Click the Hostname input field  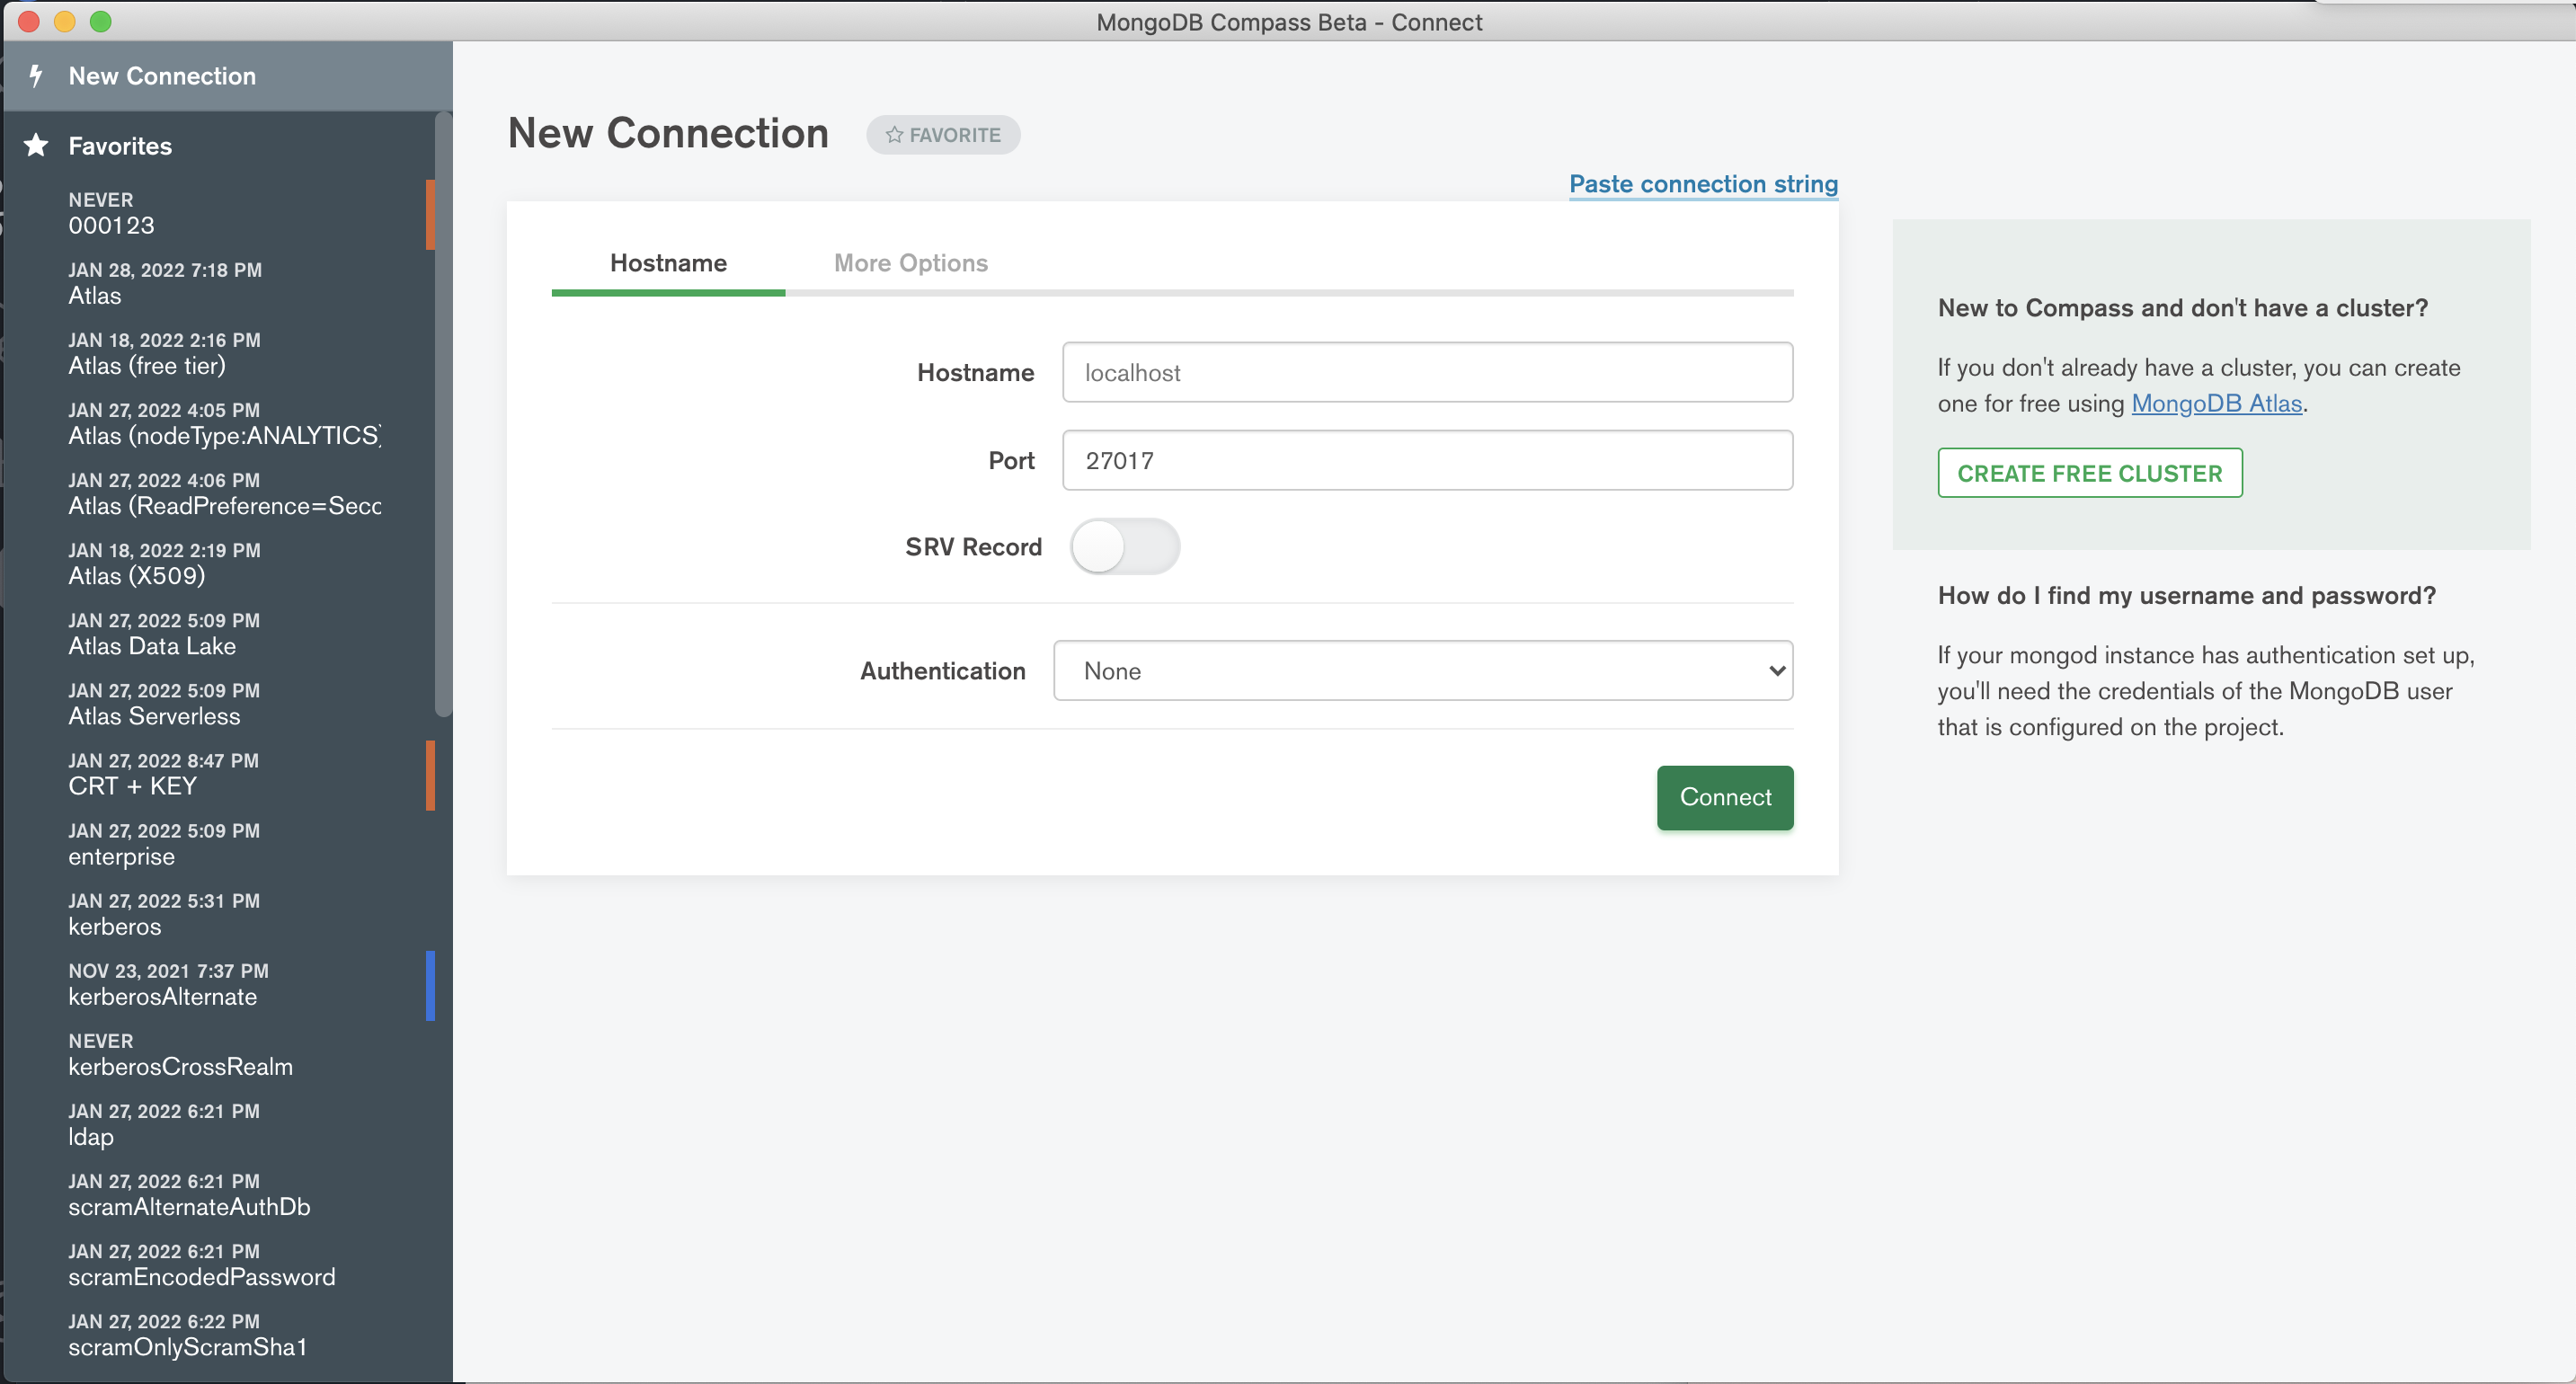pyautogui.click(x=1426, y=373)
